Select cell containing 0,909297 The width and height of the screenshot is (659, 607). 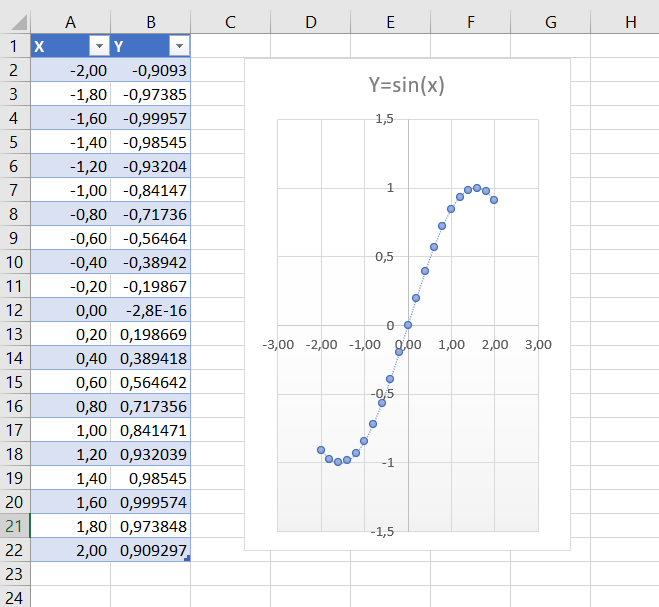(x=150, y=550)
